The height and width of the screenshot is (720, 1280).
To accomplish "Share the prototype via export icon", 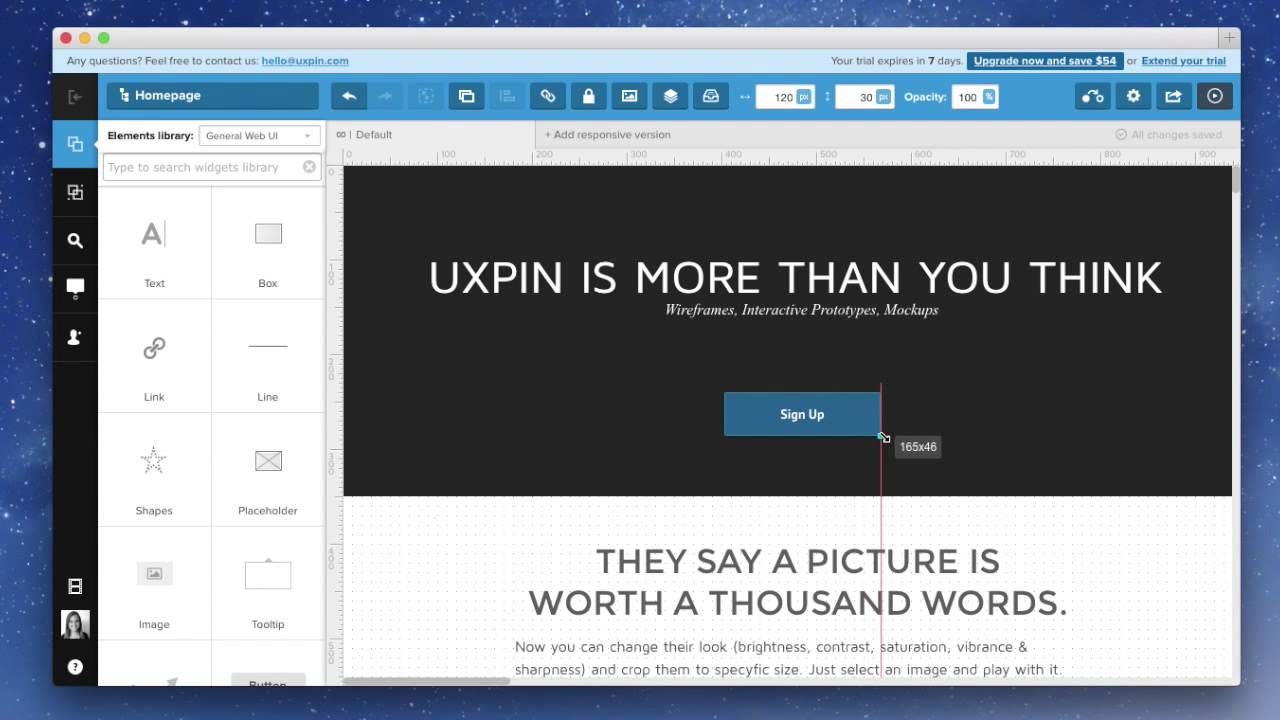I will [1172, 96].
